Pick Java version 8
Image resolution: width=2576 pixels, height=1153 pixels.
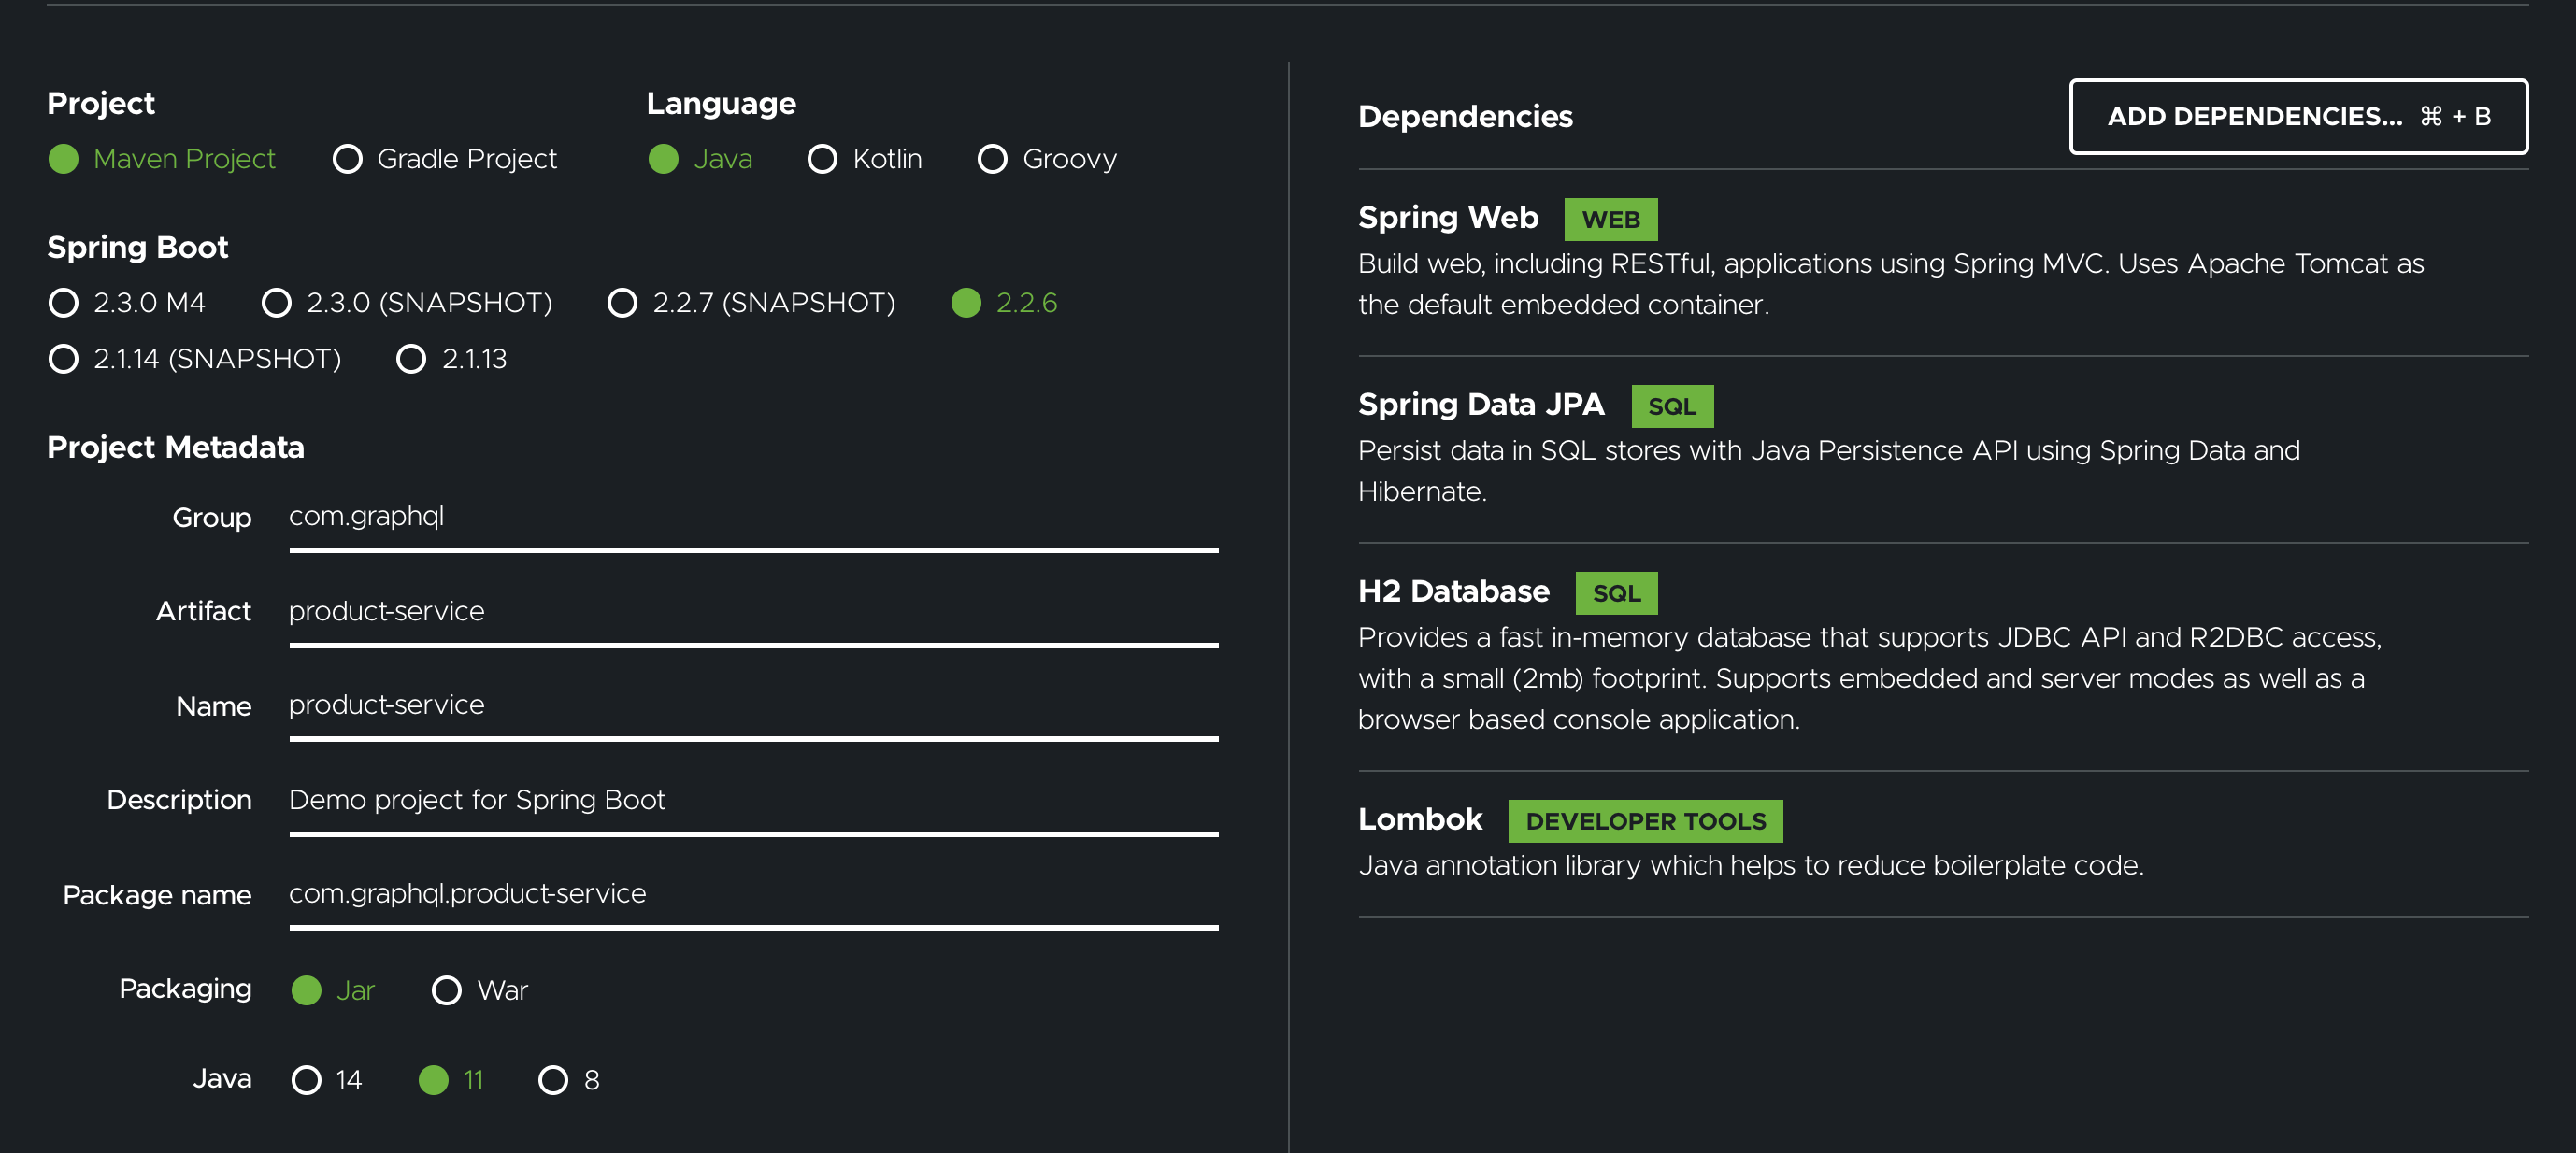pyautogui.click(x=569, y=1080)
